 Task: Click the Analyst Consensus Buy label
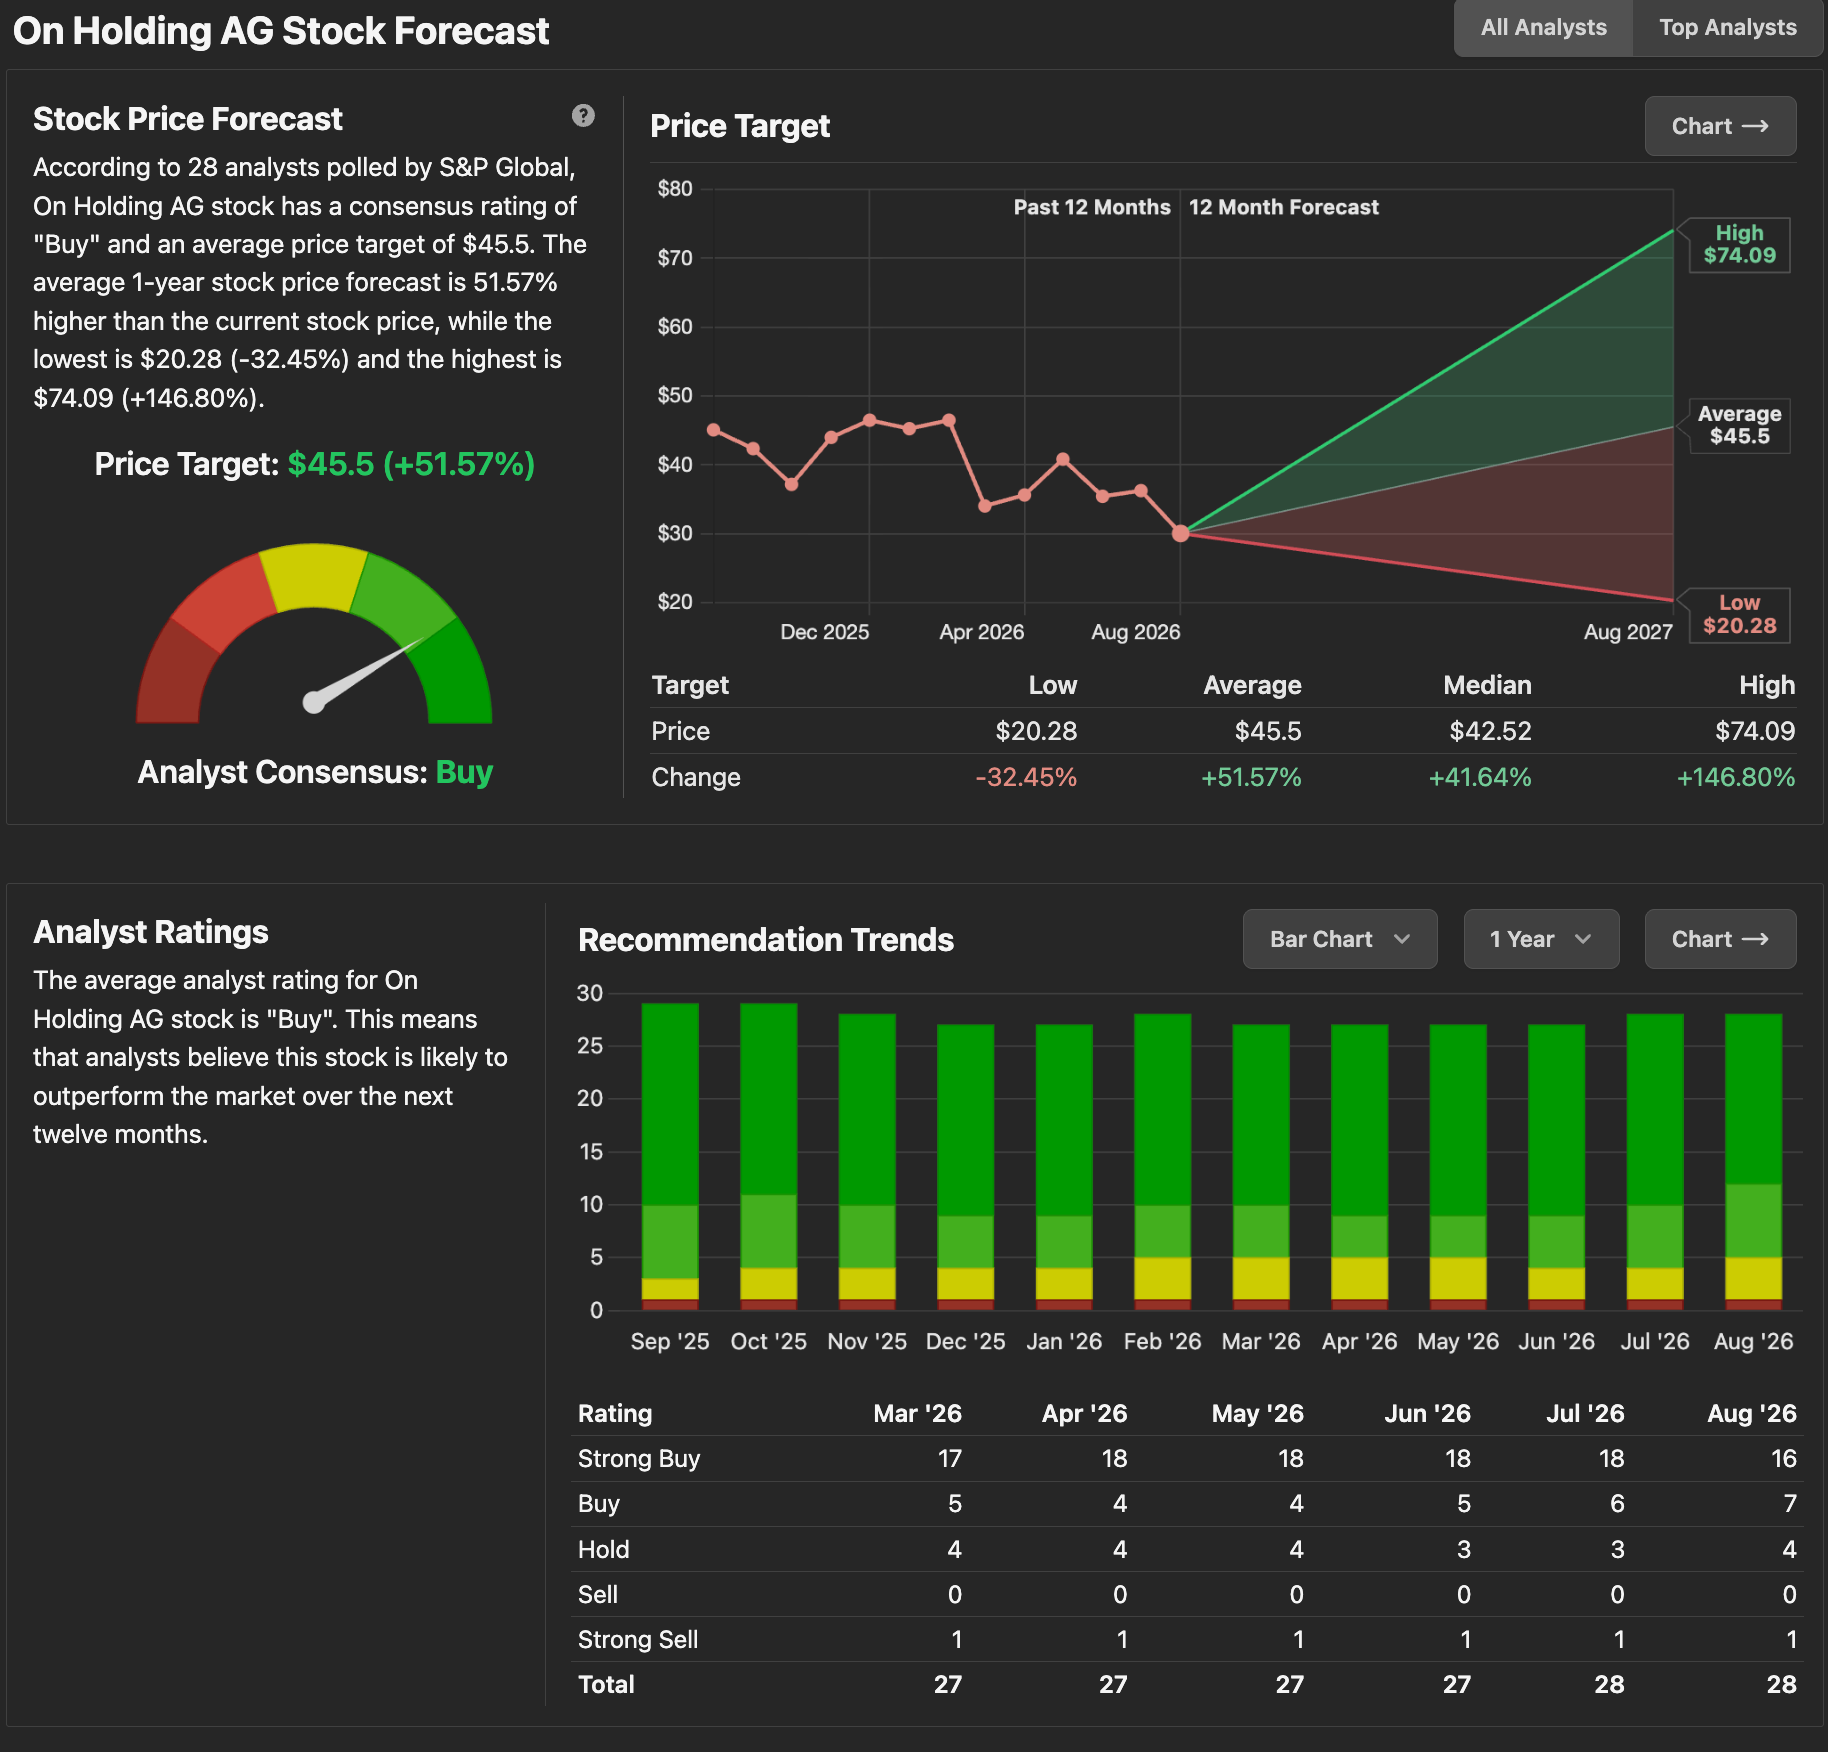pyautogui.click(x=315, y=772)
